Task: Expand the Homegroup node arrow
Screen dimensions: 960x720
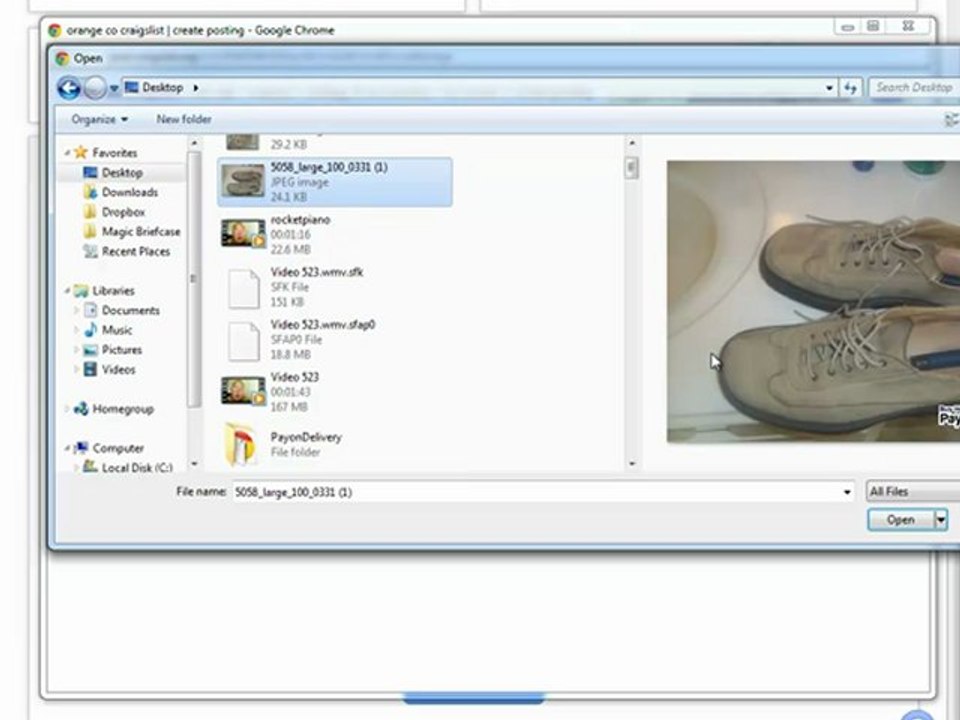Action: point(67,409)
